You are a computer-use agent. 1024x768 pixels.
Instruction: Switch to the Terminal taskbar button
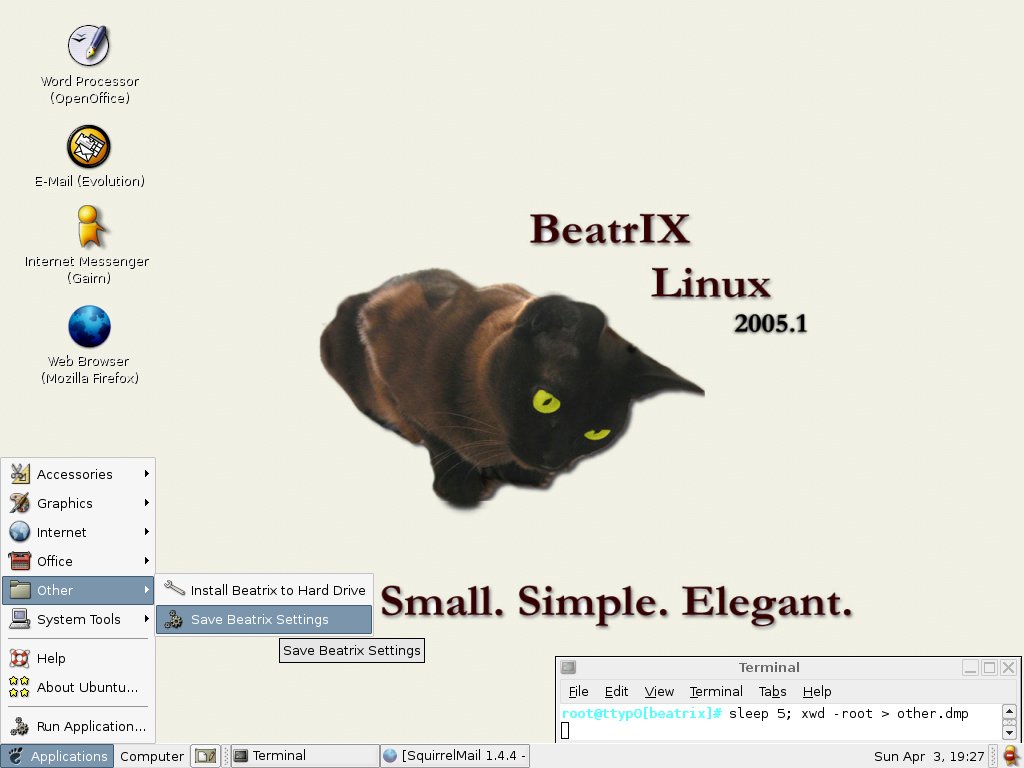(305, 756)
